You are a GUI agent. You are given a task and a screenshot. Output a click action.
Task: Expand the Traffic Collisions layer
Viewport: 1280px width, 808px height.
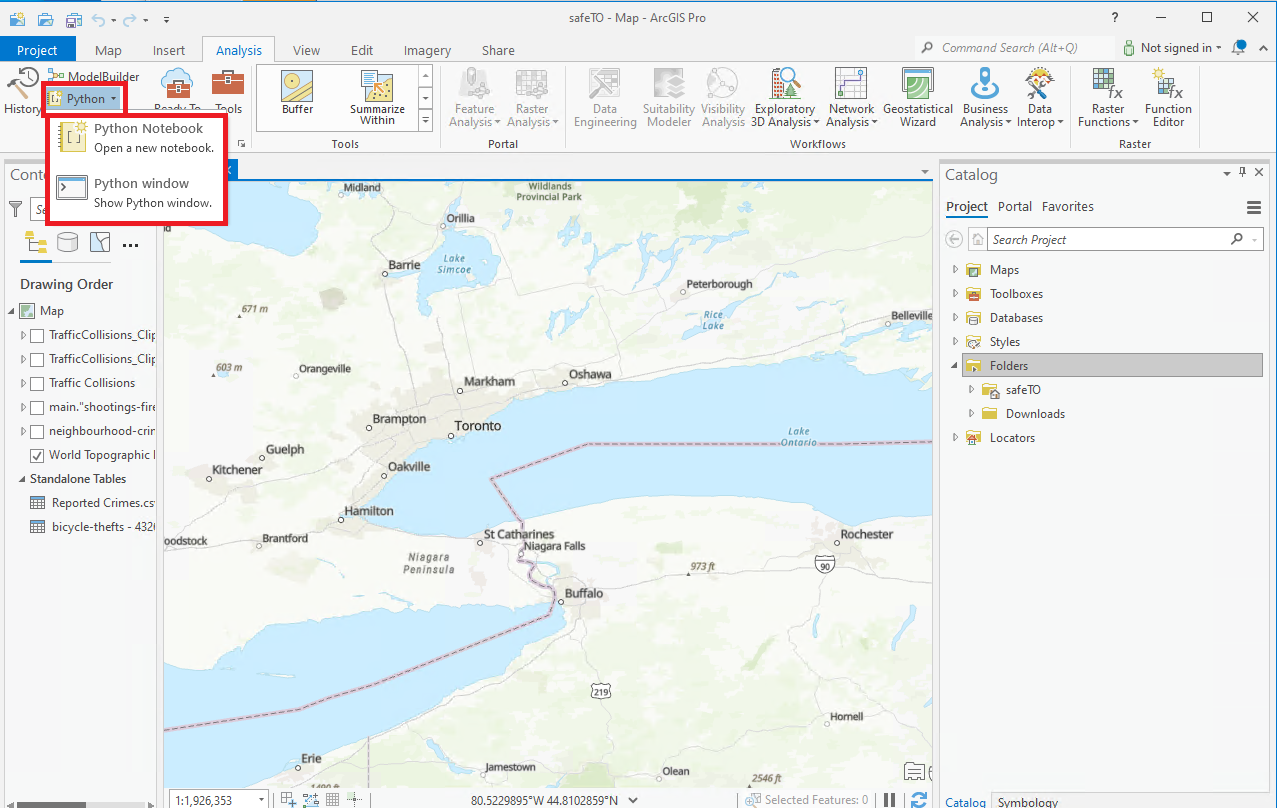tap(23, 383)
